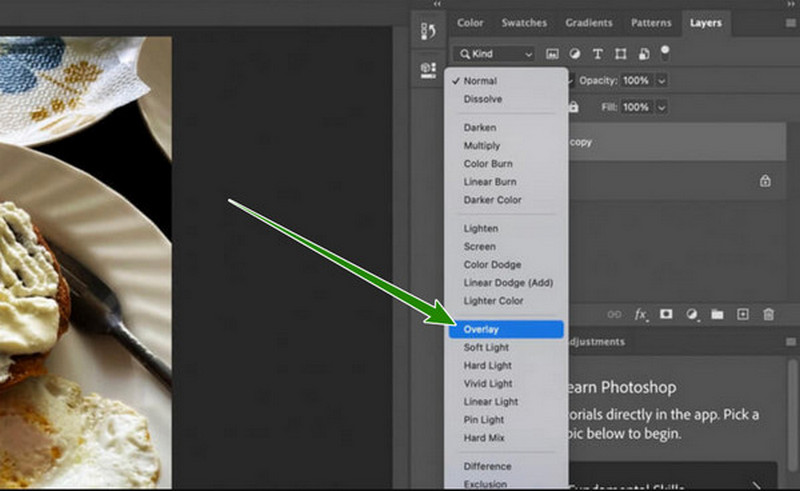Click the fx layer style icon

(641, 314)
